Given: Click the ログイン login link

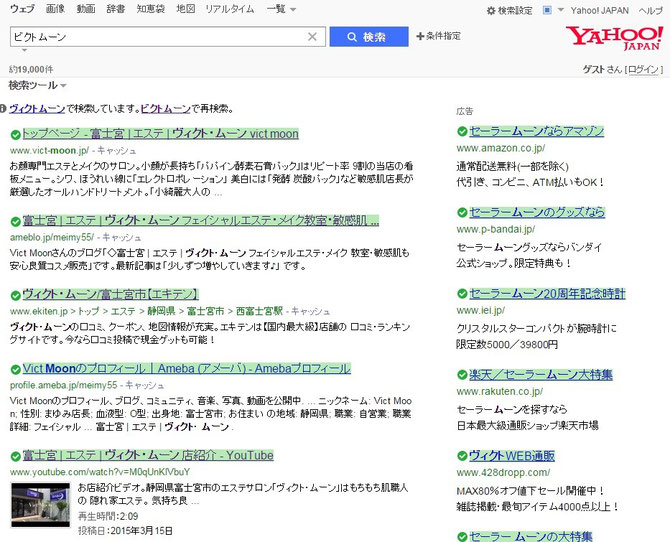Looking at the screenshot, I should click(x=643, y=69).
